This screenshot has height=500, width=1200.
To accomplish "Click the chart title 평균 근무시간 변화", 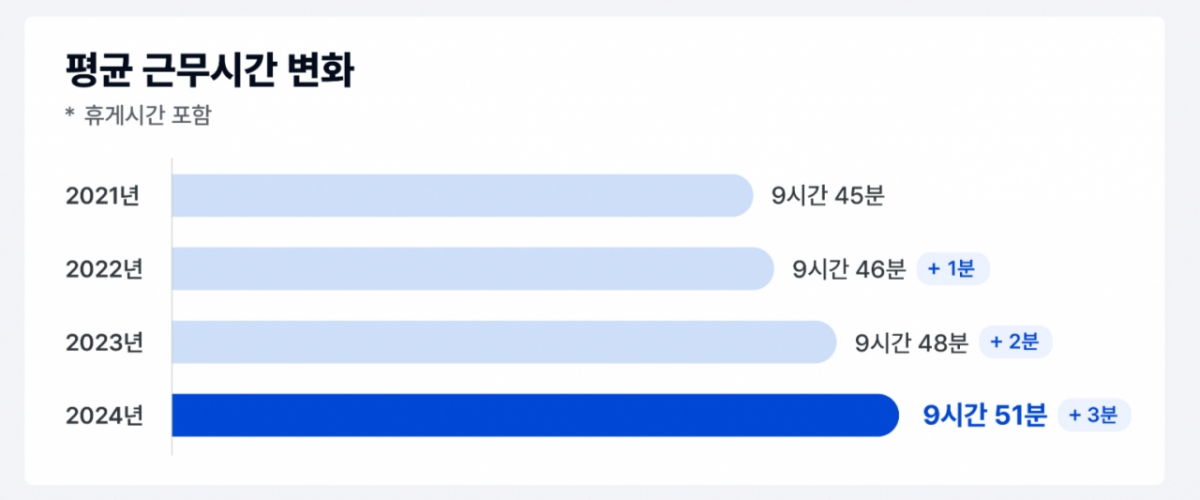I will pyautogui.click(x=208, y=72).
